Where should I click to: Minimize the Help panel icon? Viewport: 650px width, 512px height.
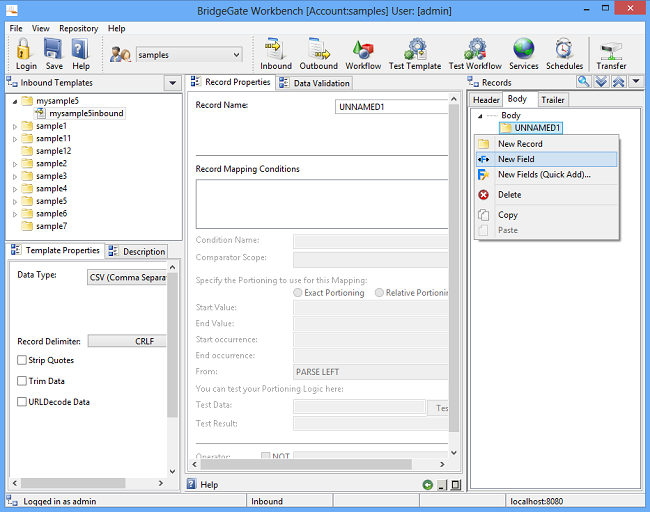(x=442, y=485)
